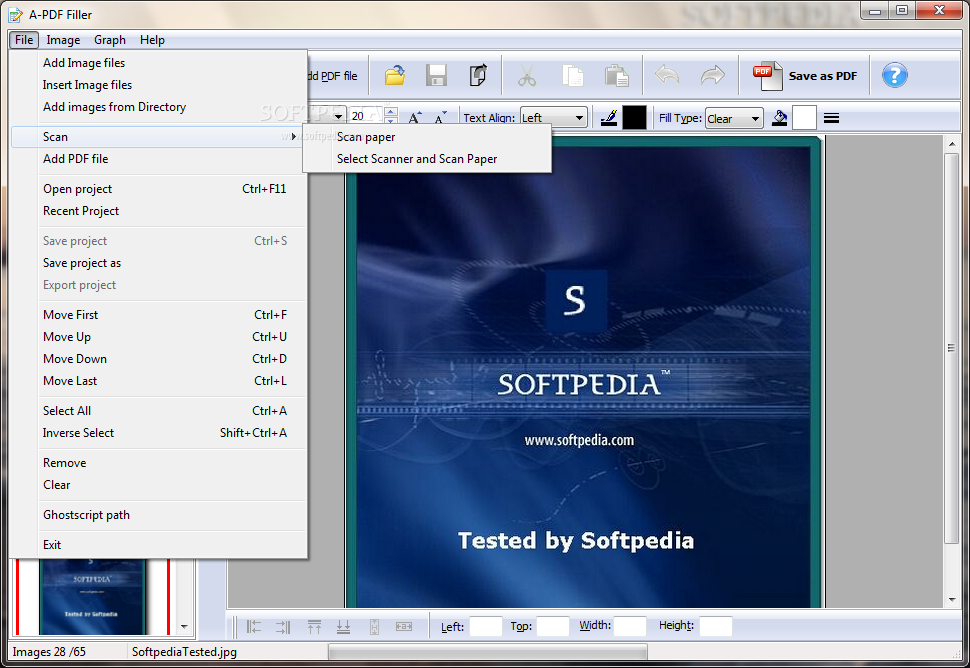Choose Inverse Select menu item
This screenshot has height=668, width=970.
click(159, 433)
